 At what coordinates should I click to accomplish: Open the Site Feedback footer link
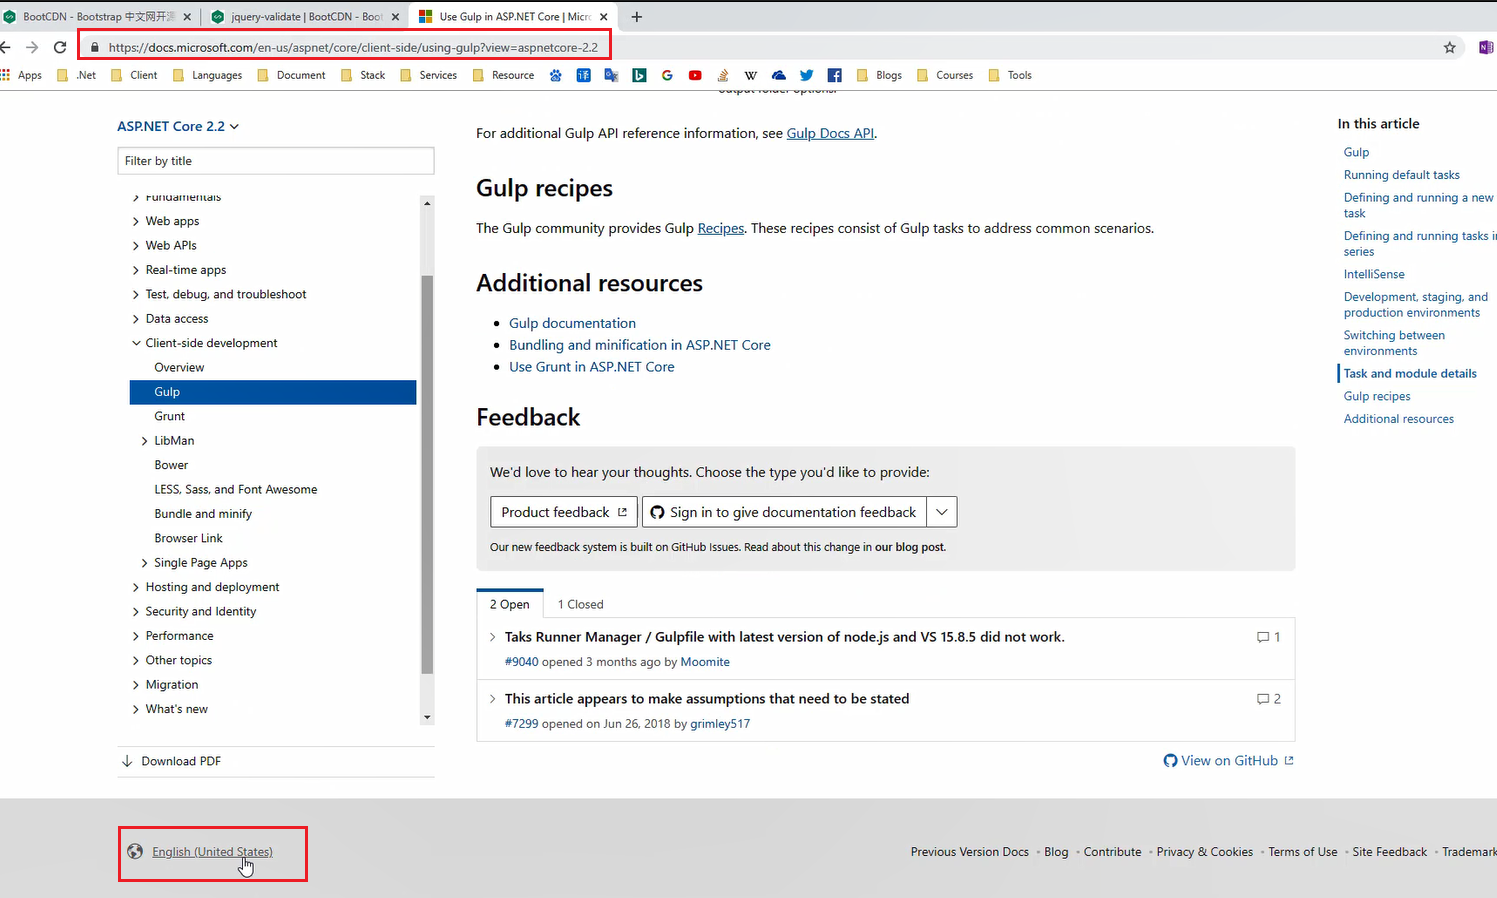tap(1390, 852)
